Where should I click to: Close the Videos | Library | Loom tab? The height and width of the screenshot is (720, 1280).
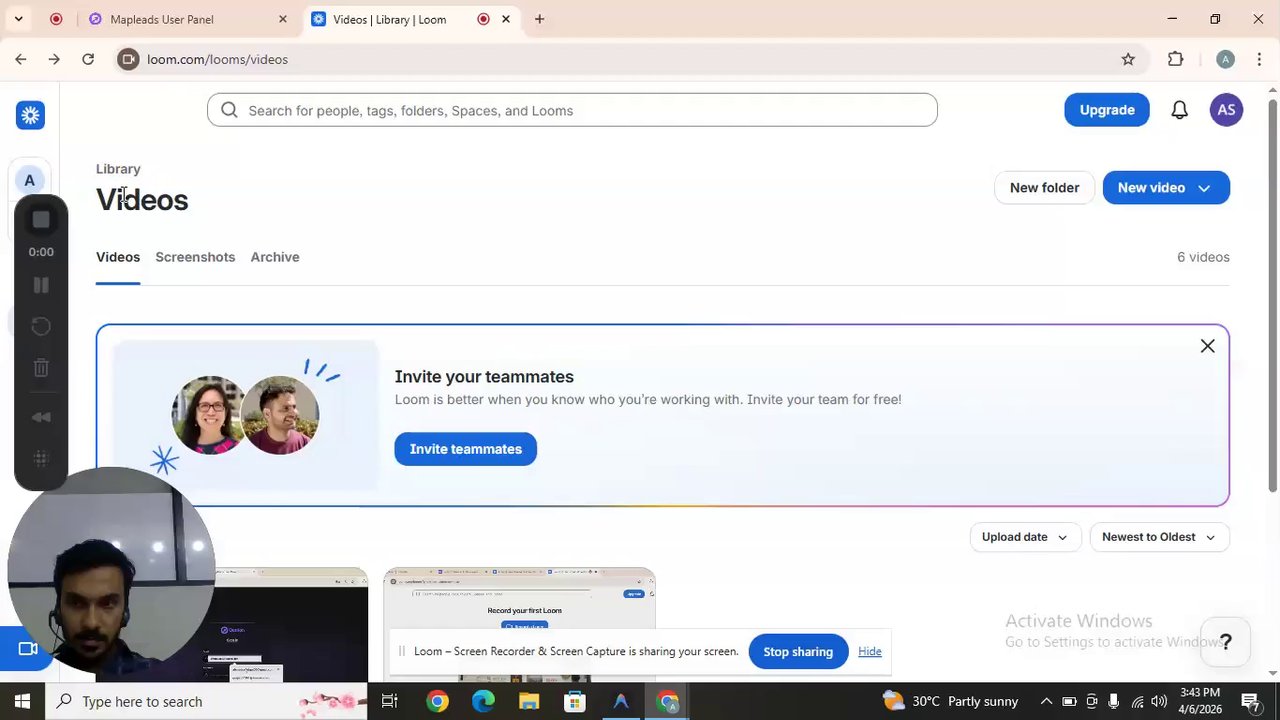click(x=506, y=19)
